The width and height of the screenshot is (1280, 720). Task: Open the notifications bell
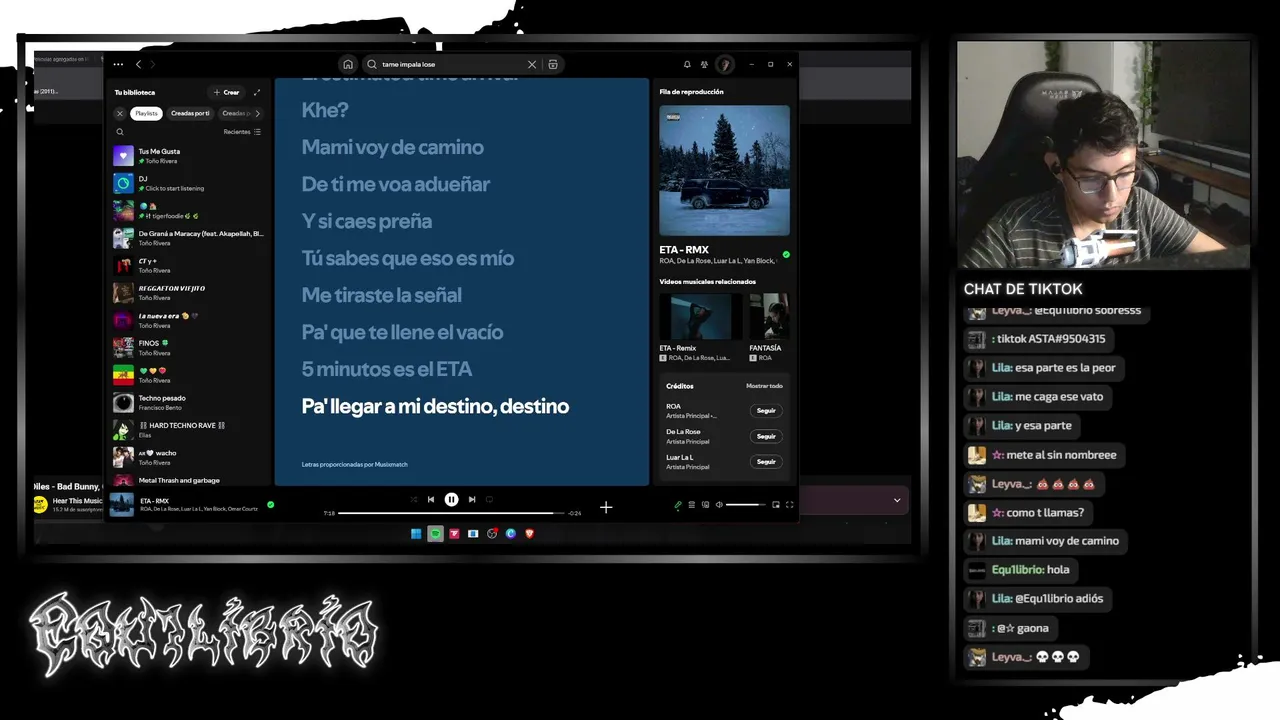[687, 64]
